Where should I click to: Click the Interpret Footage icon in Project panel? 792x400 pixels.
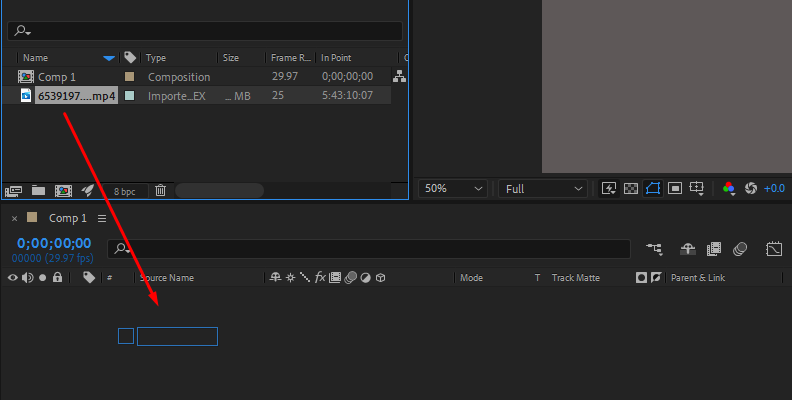pos(14,190)
